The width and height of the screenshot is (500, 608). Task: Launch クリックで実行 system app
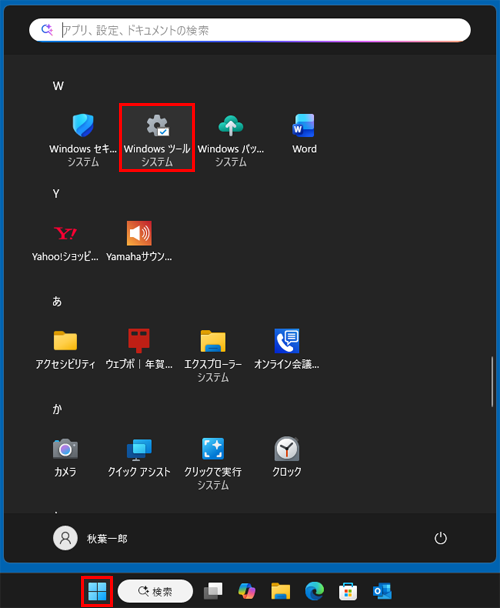pos(213,463)
